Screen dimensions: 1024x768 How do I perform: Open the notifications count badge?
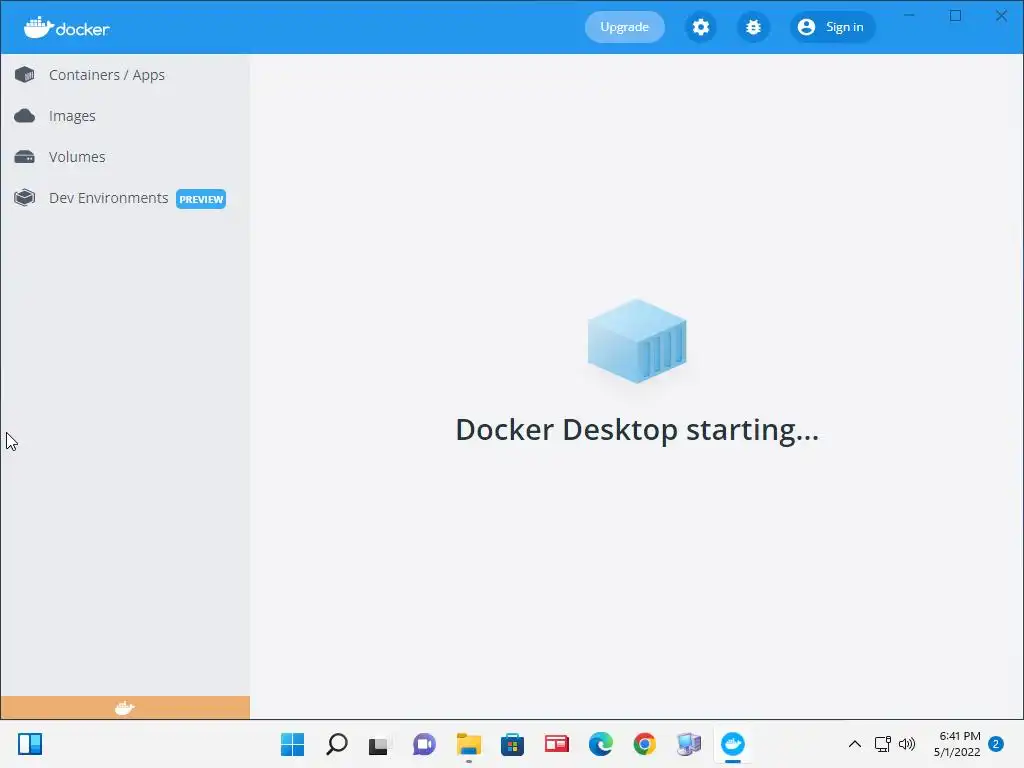tap(996, 744)
